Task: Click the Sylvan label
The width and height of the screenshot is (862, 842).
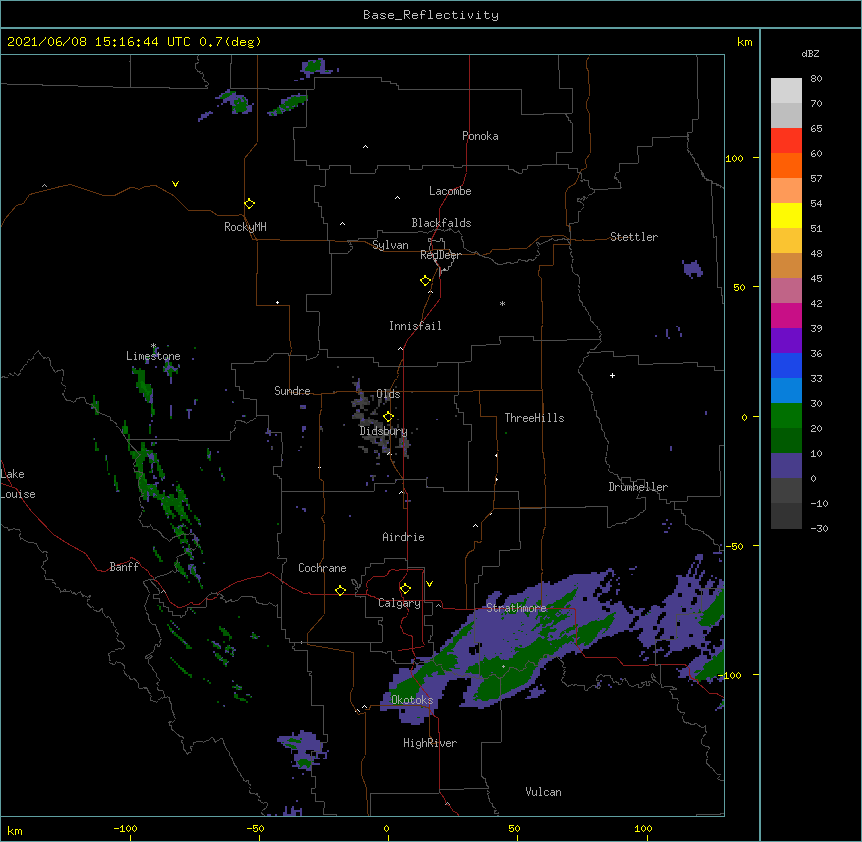Action: pos(390,245)
